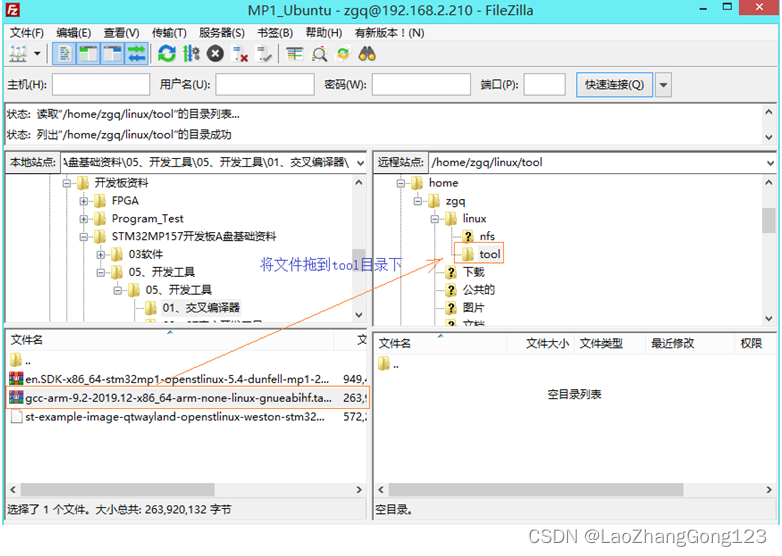Expand the 03软件 folder node
The height and width of the screenshot is (556, 782).
100,255
